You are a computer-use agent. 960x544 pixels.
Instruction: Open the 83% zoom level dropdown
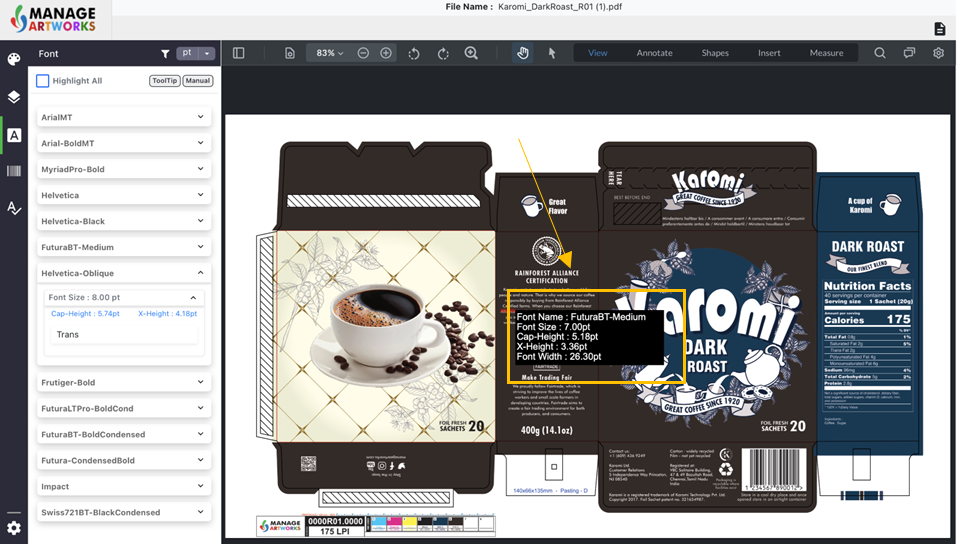coord(329,53)
